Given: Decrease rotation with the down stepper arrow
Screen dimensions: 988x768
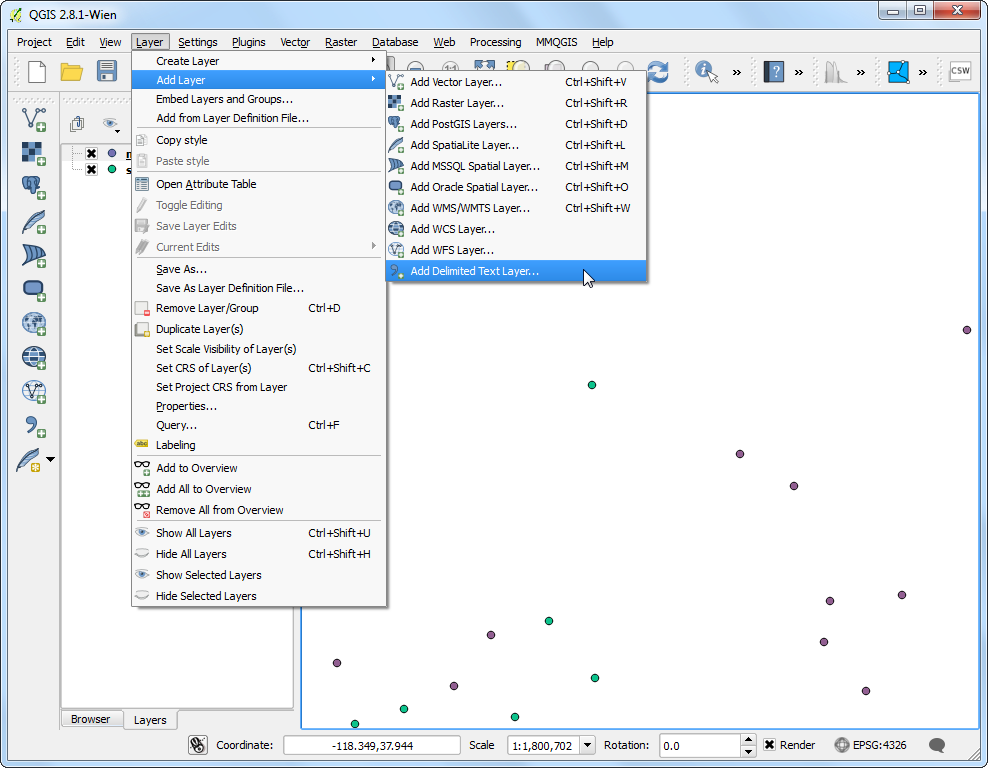Looking at the screenshot, I should 748,751.
